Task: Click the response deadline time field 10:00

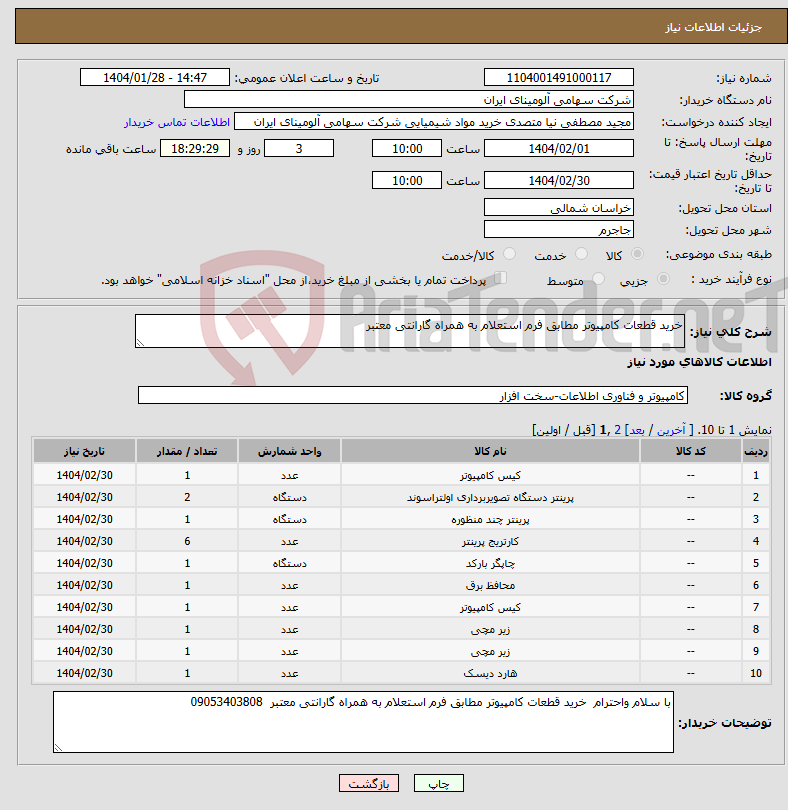Action: [x=407, y=149]
